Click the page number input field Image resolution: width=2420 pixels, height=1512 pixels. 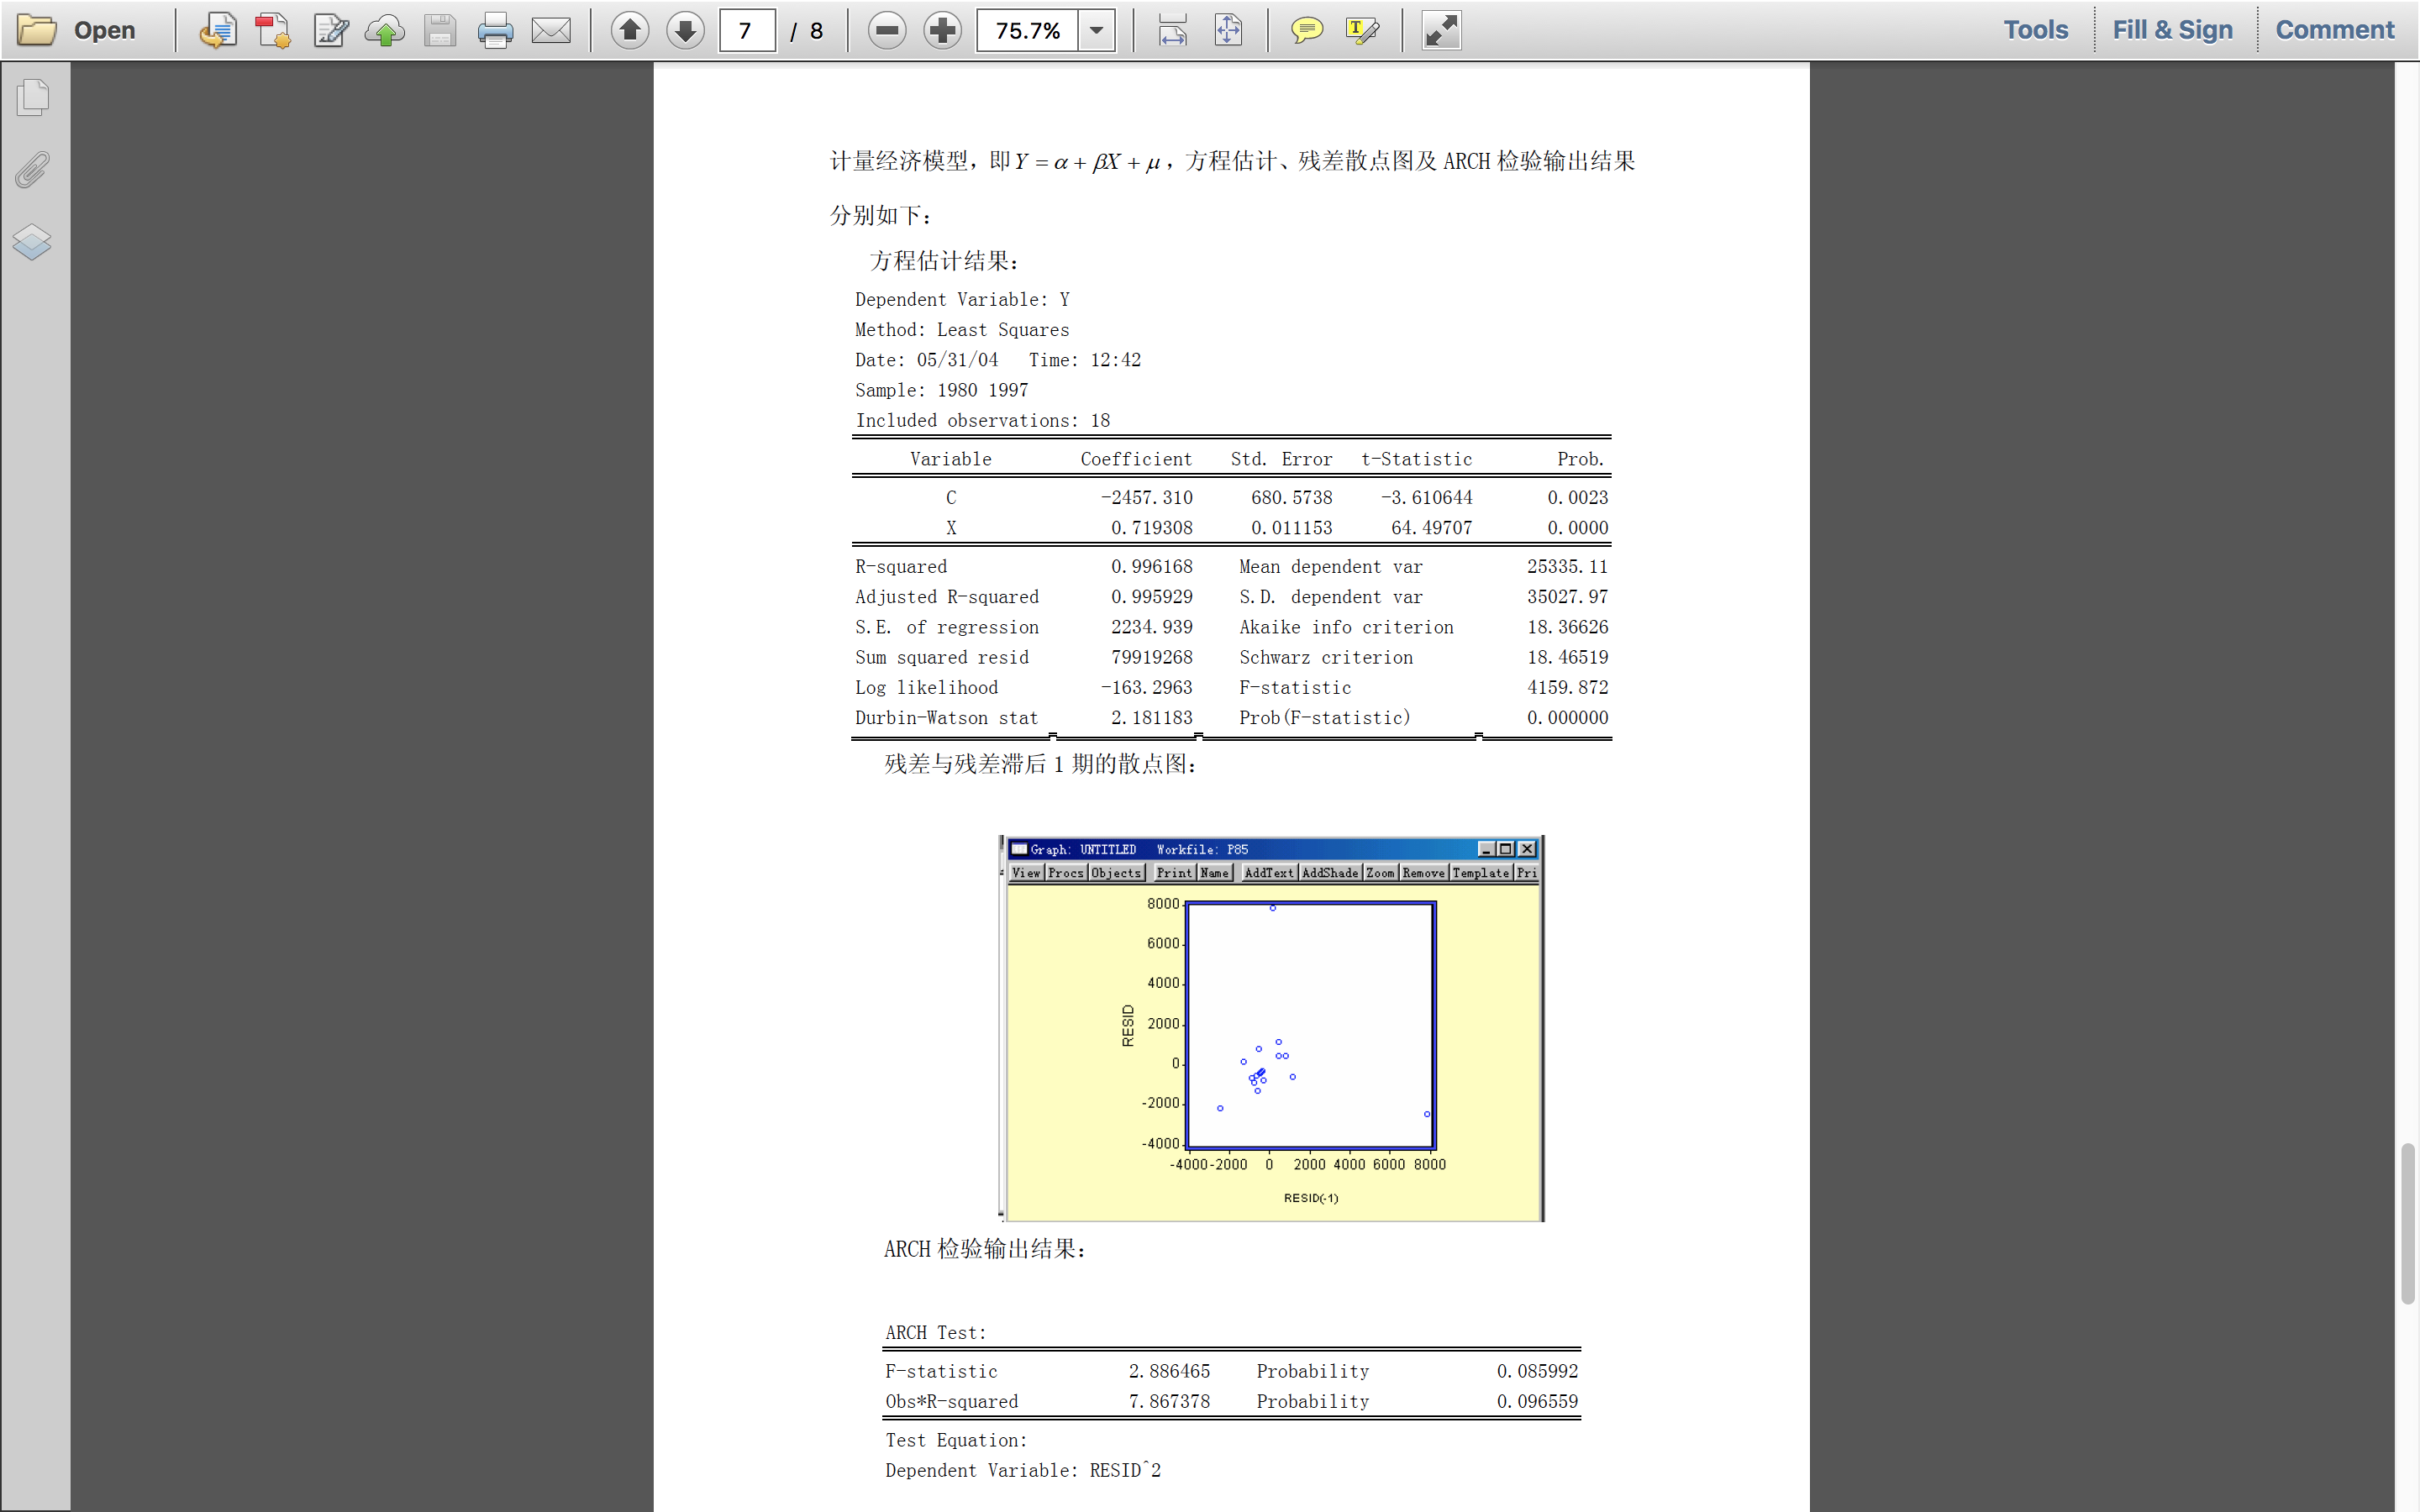[x=747, y=30]
